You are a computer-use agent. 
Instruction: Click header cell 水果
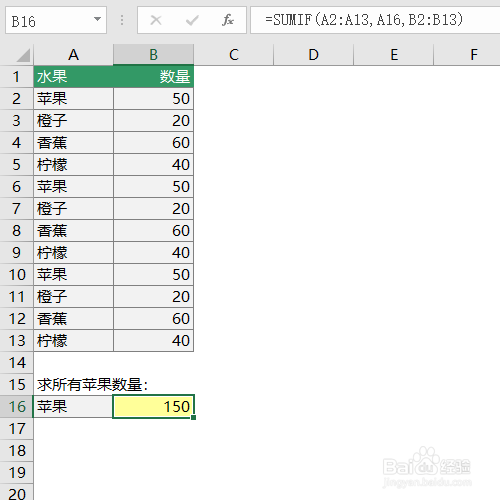[x=73, y=77]
